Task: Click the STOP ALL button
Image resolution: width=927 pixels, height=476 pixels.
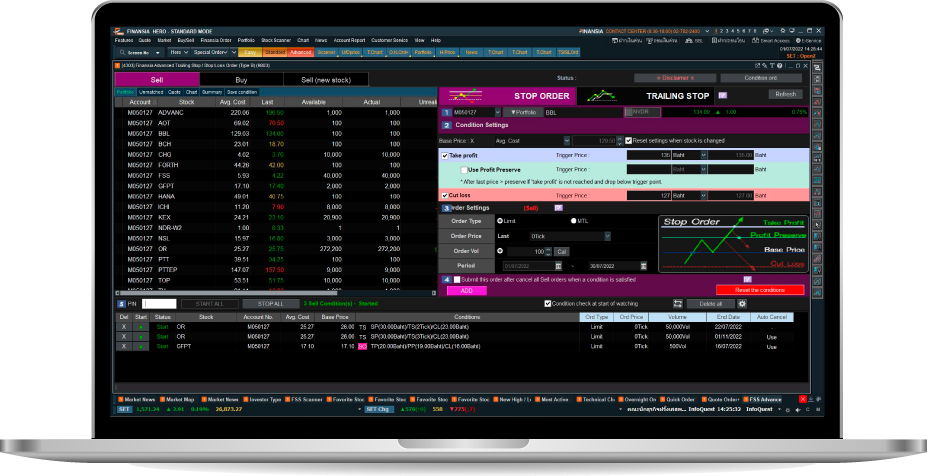Action: pos(270,304)
